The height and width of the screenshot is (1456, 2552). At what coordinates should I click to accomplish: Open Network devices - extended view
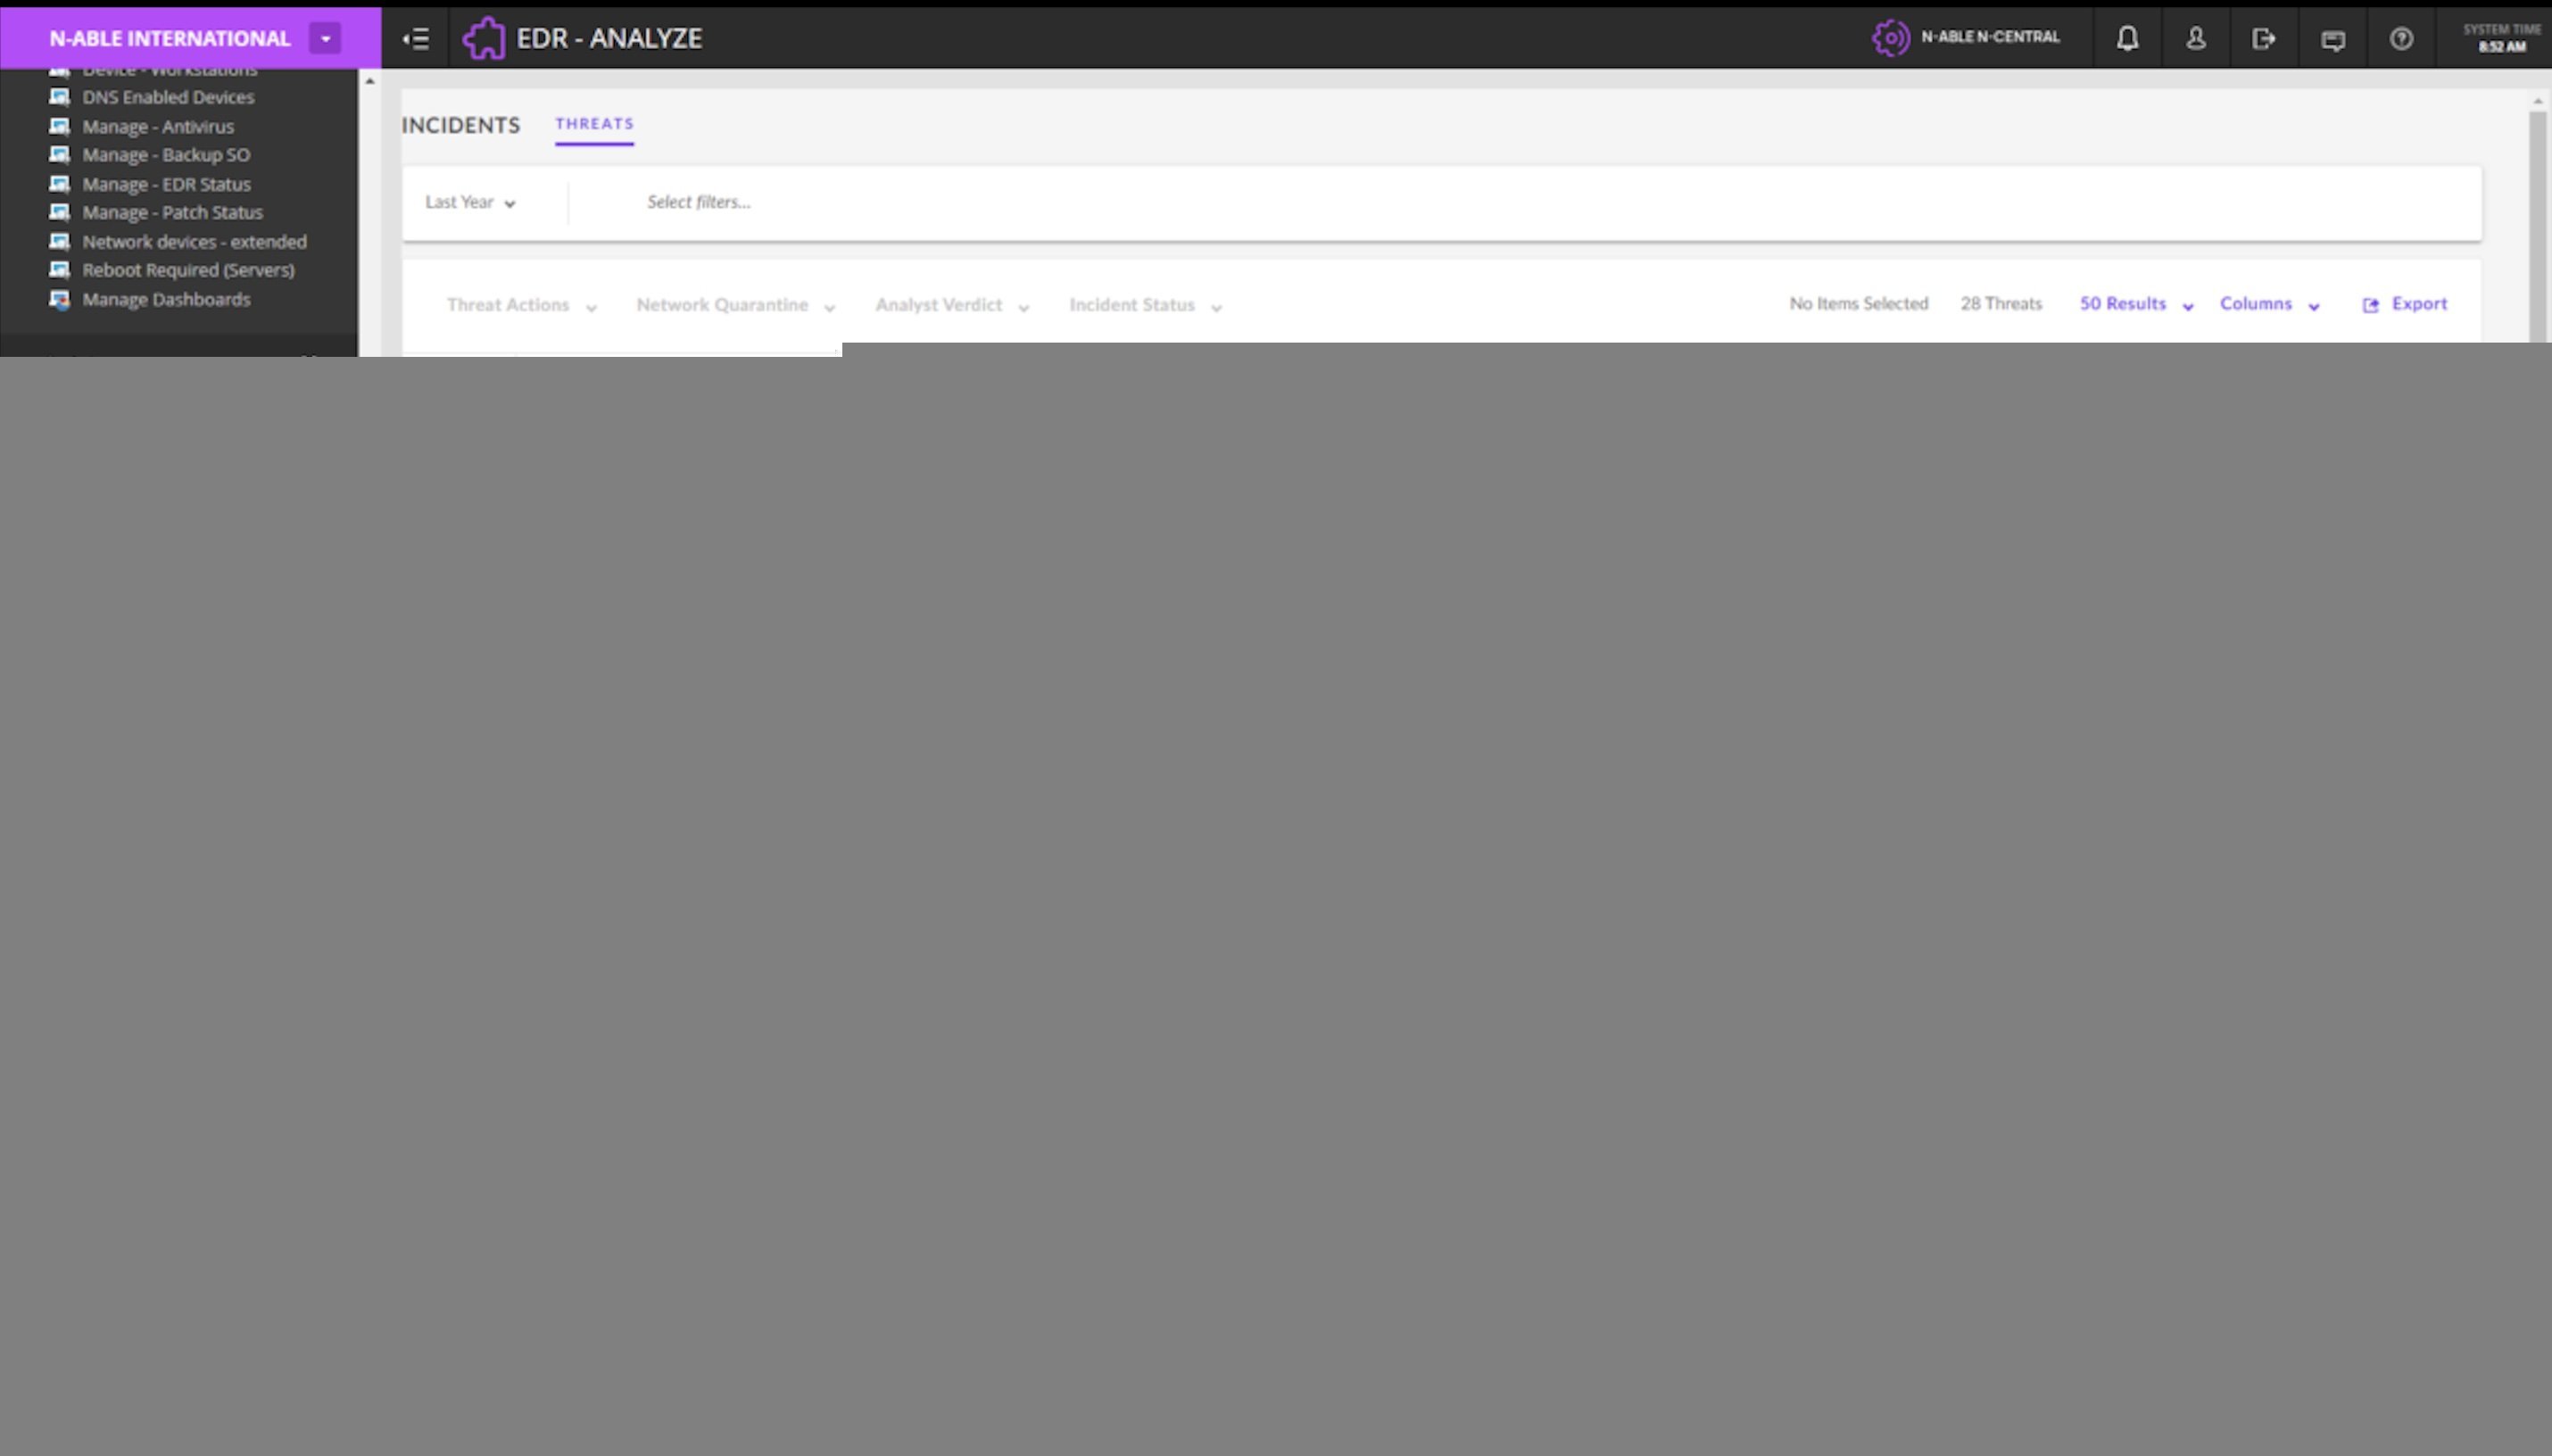[x=194, y=241]
